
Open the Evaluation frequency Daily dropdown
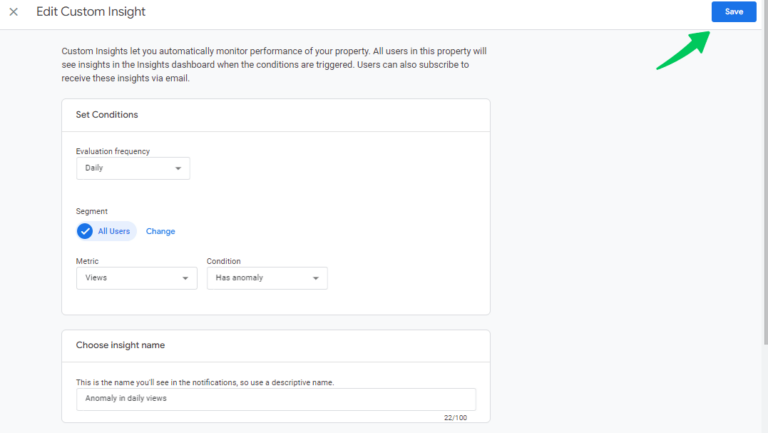(x=132, y=168)
